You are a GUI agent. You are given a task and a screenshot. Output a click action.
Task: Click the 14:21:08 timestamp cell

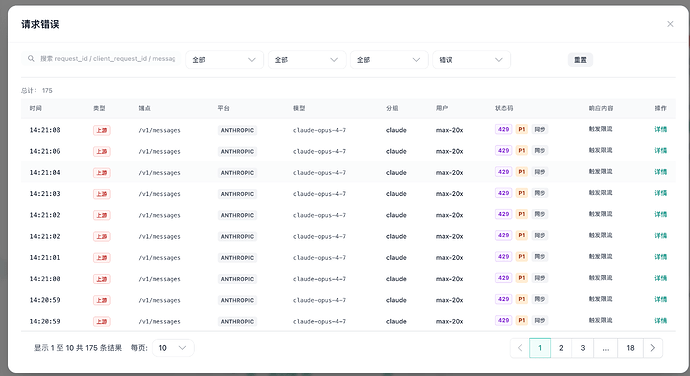45,130
